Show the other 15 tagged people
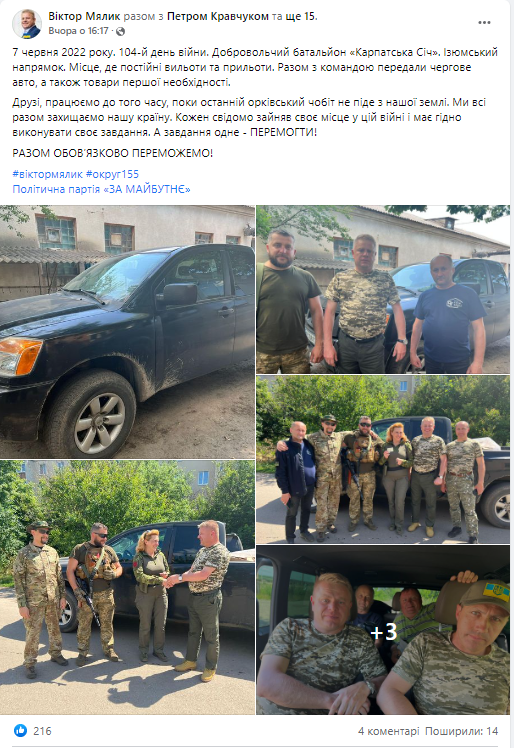The image size is (514, 748). [300, 16]
